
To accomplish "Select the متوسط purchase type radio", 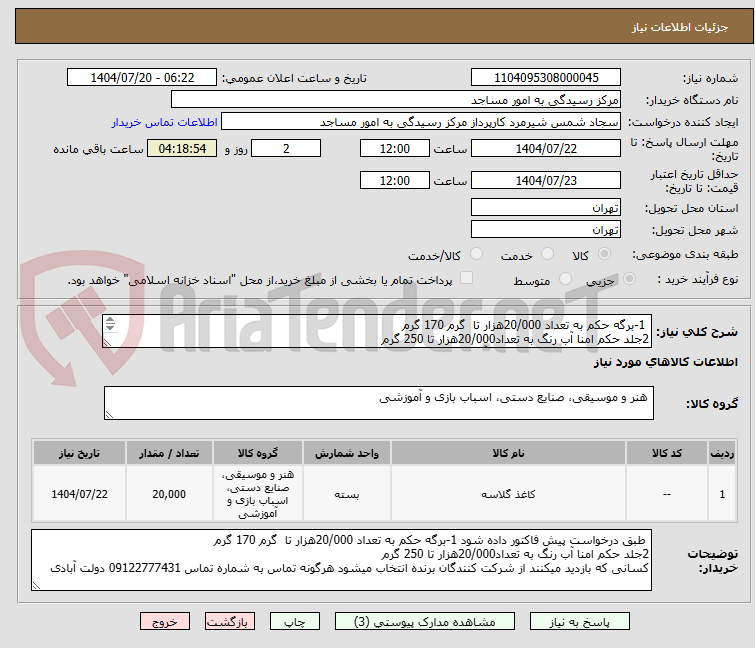I will [565, 279].
